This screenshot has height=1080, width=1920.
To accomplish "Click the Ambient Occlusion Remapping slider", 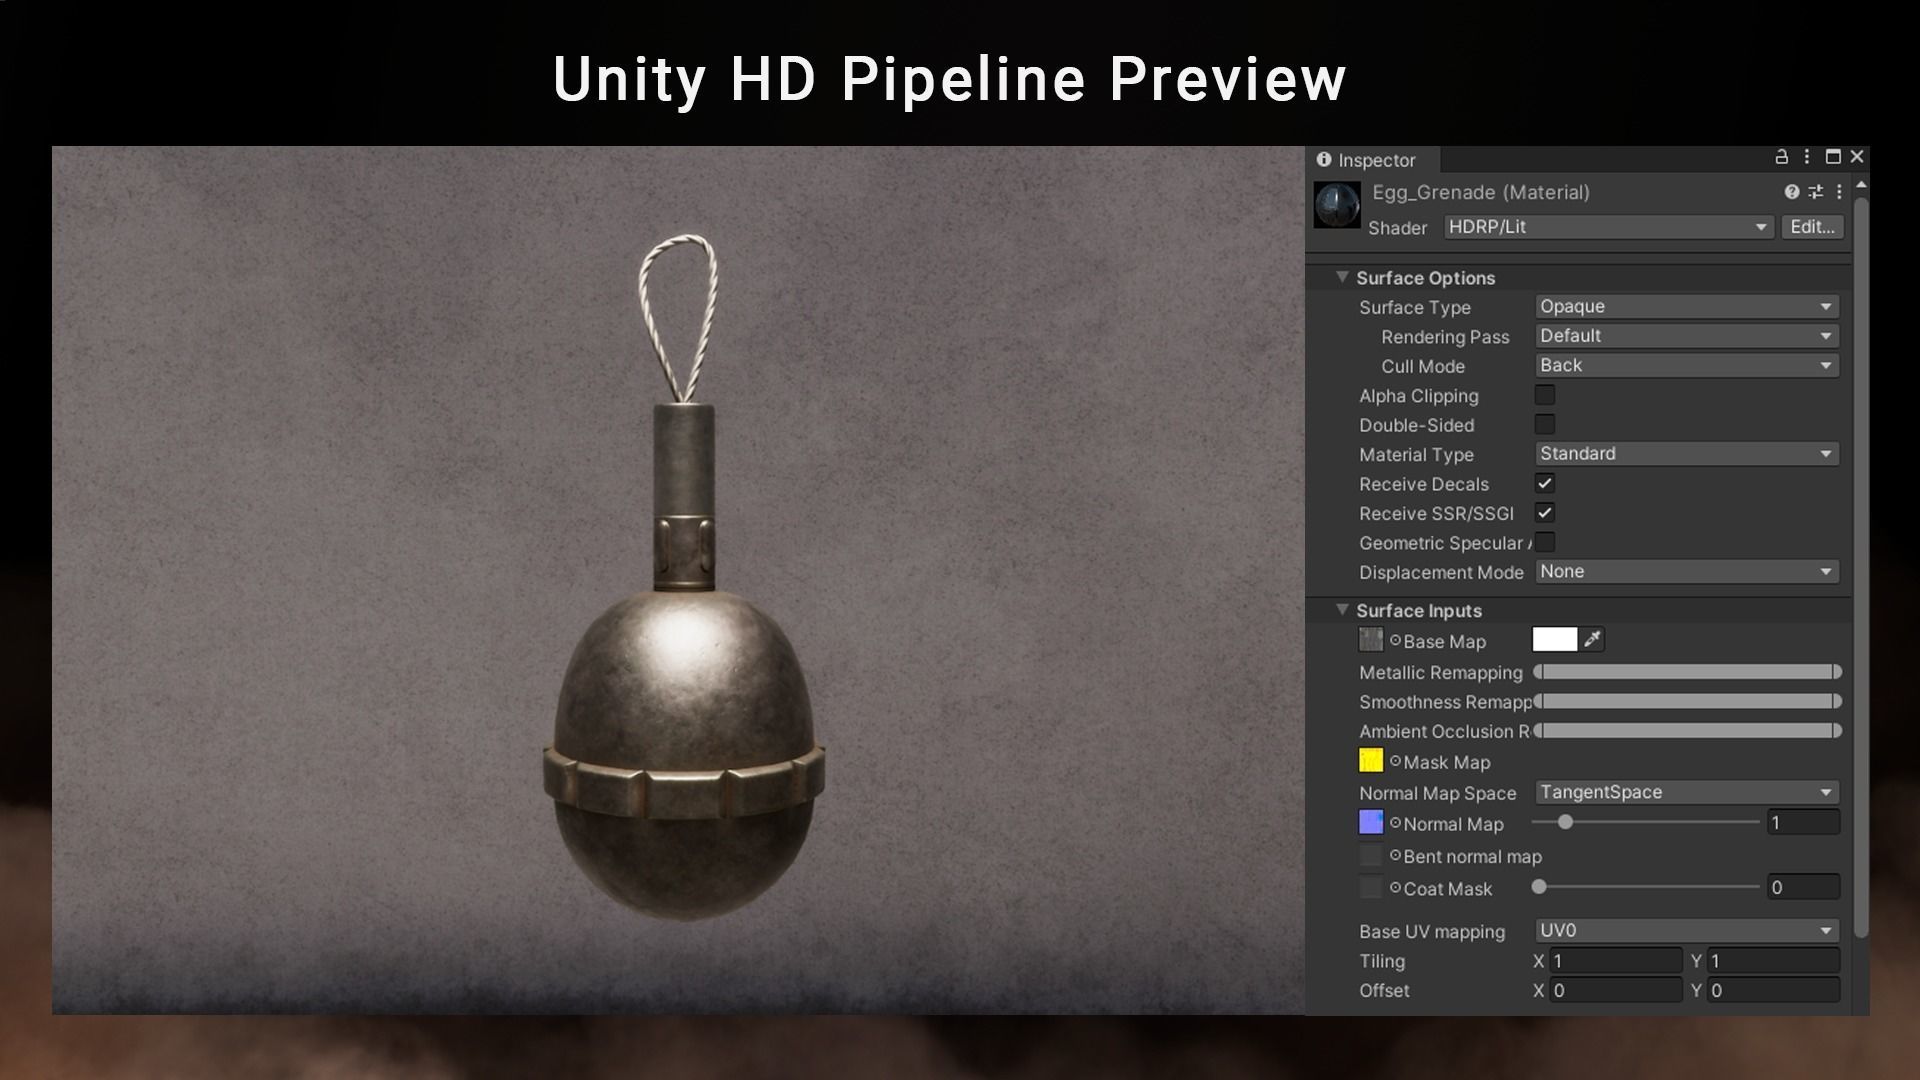I will (x=1687, y=731).
